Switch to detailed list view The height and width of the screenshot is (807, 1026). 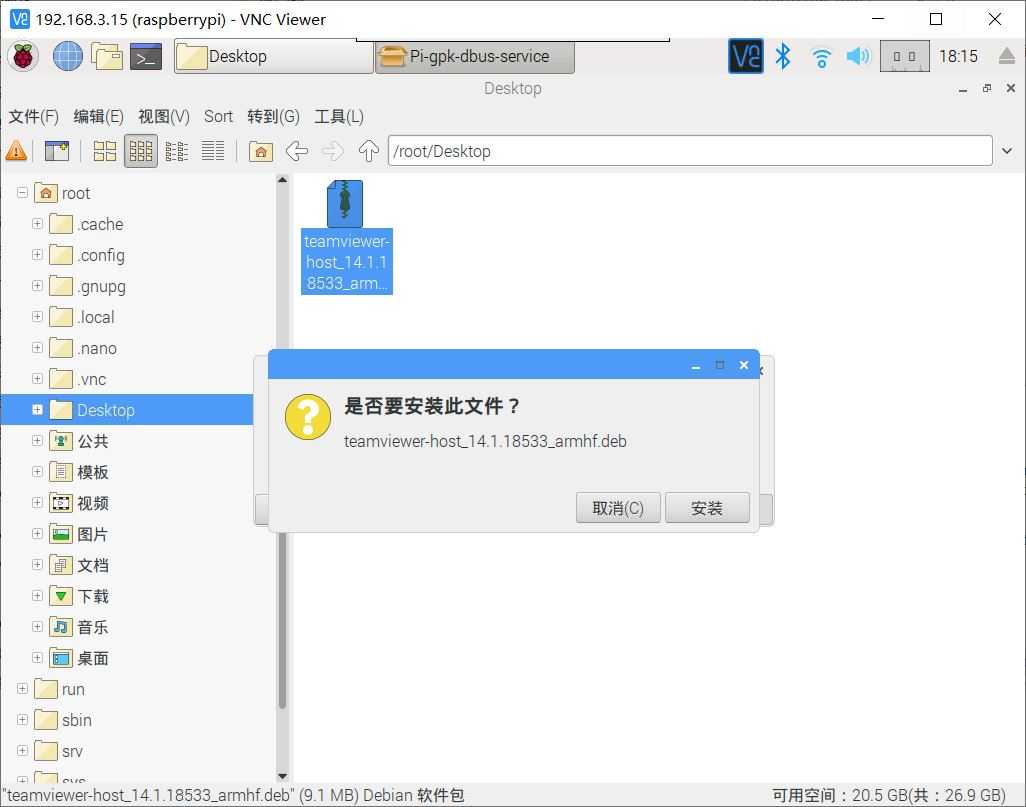(213, 151)
